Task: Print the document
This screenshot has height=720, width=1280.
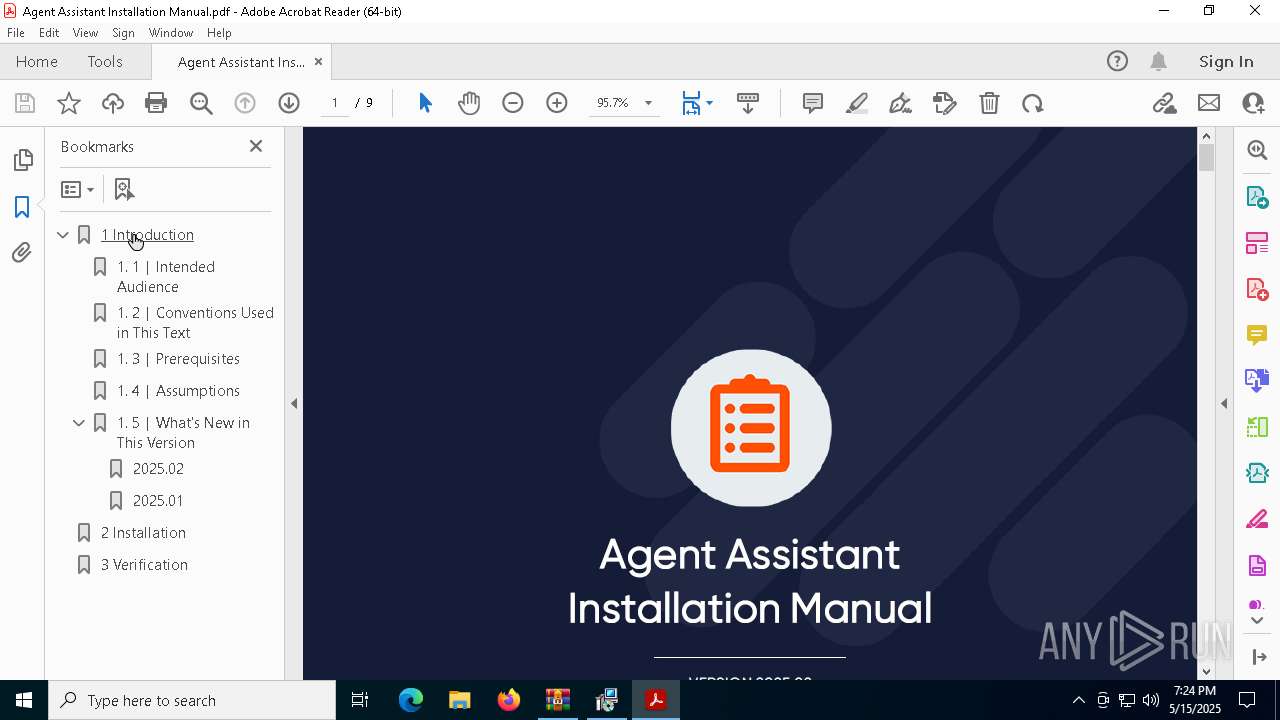Action: click(x=156, y=103)
